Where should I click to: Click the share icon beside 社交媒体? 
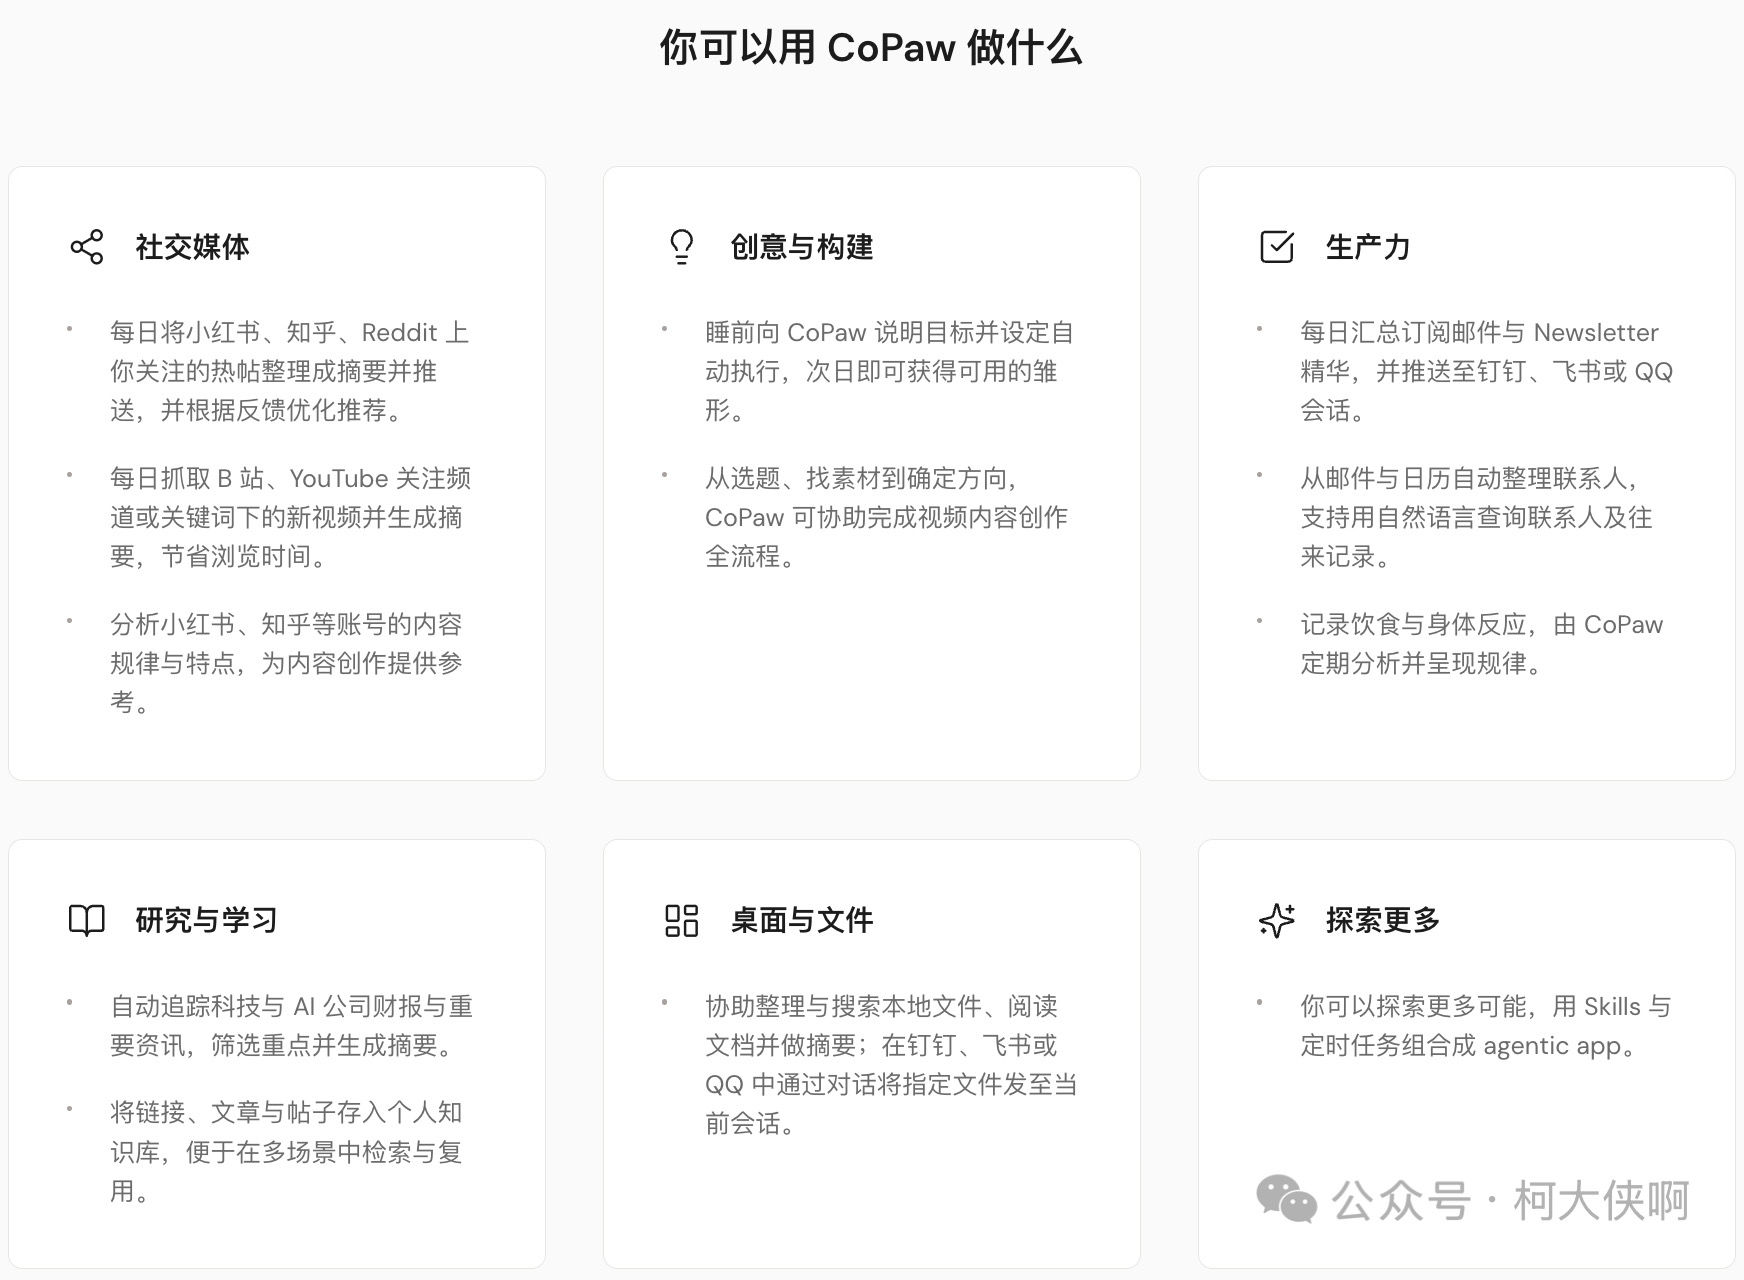pyautogui.click(x=87, y=247)
